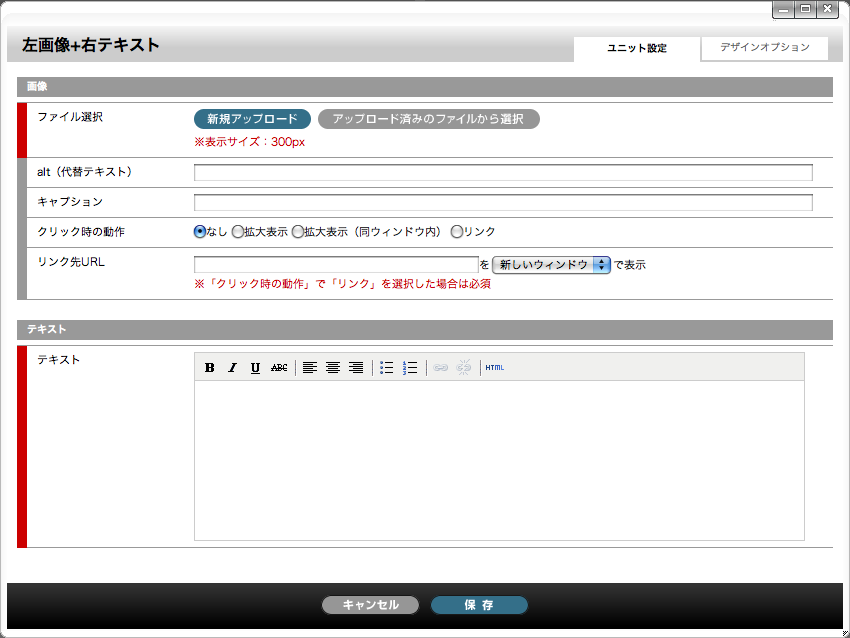Focus the alt（代替テキスト）input field

(x=503, y=172)
